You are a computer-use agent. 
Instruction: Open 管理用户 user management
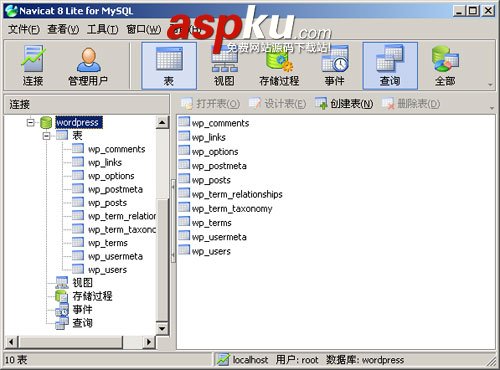[x=88, y=66]
